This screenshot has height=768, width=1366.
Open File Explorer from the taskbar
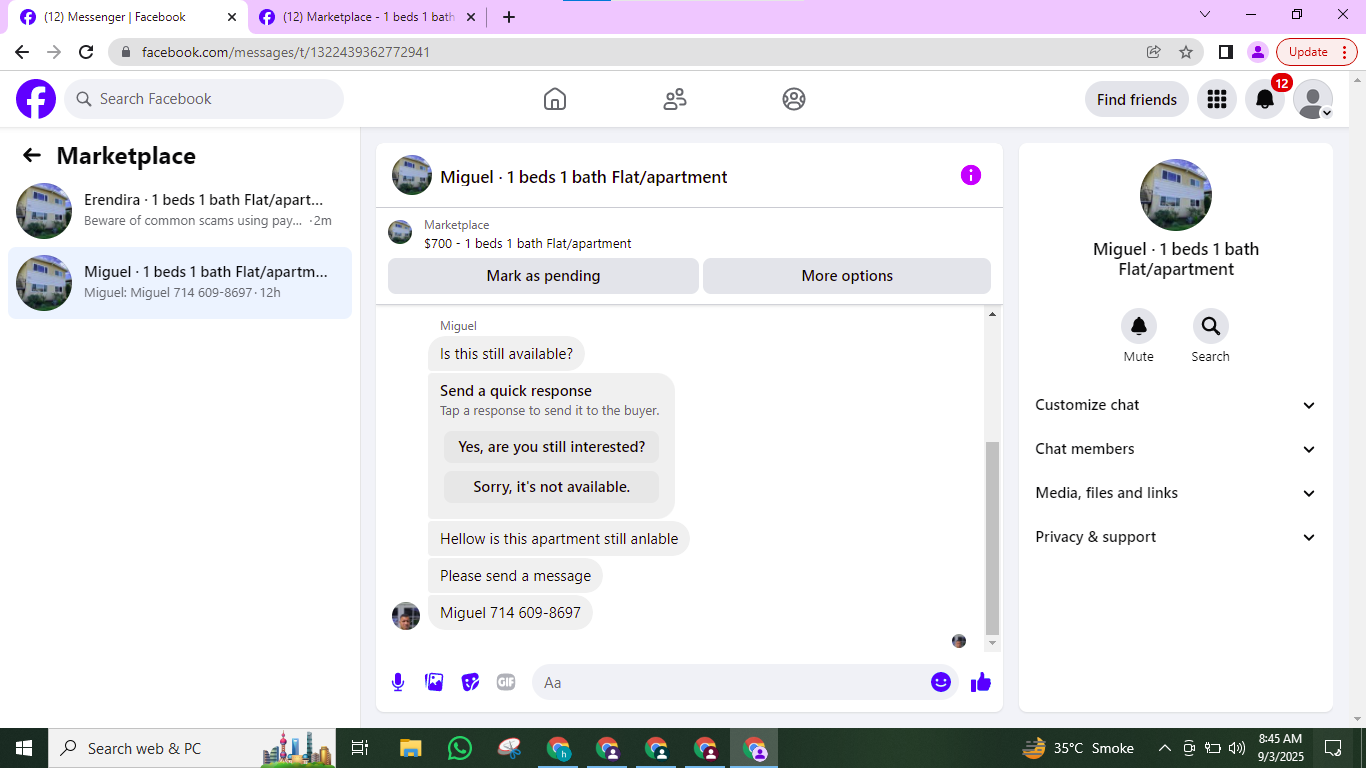[x=410, y=748]
